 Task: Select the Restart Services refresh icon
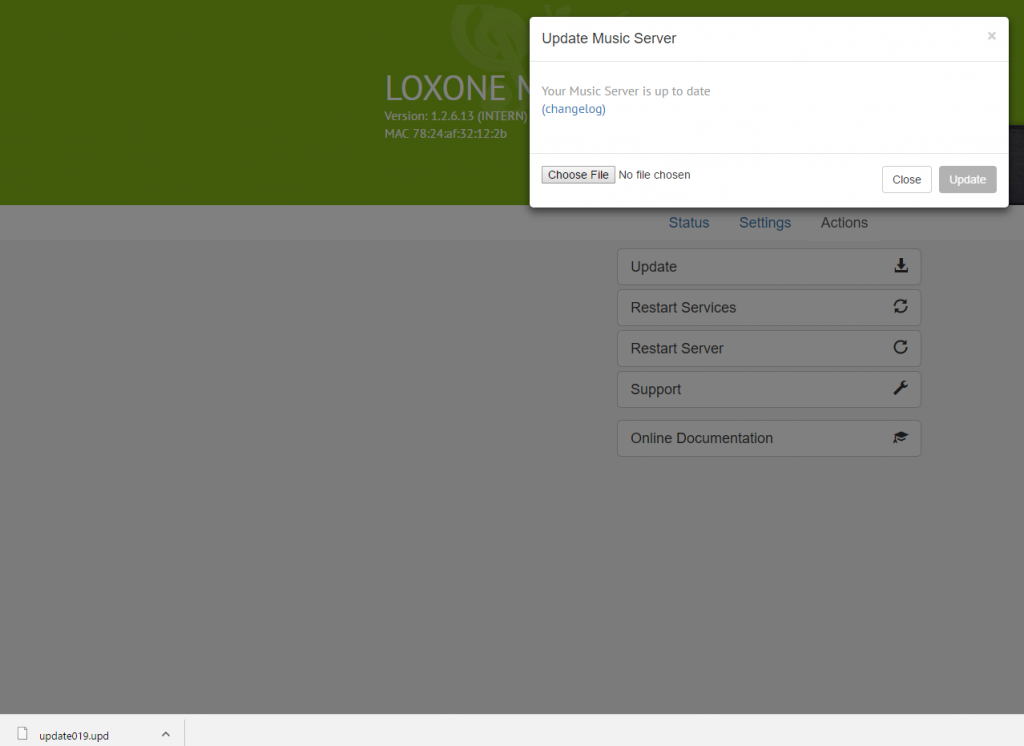[x=900, y=307]
